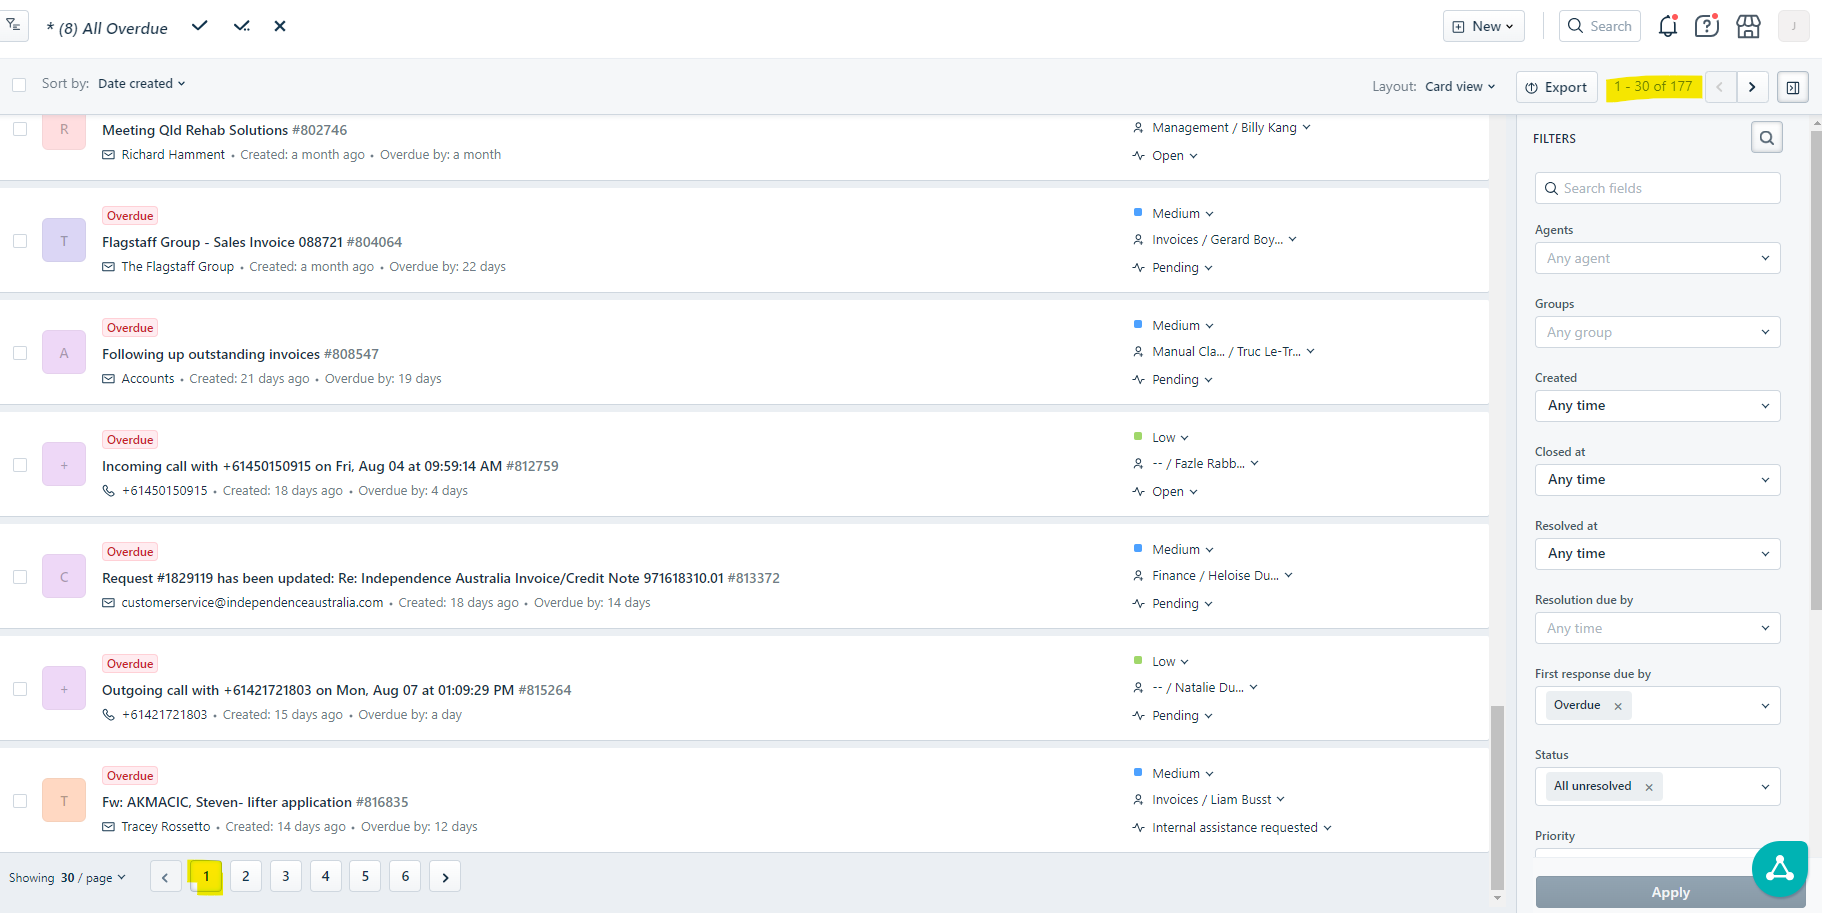
Task: Click the T avatar for Flagstaff Group ticket
Action: coord(64,241)
